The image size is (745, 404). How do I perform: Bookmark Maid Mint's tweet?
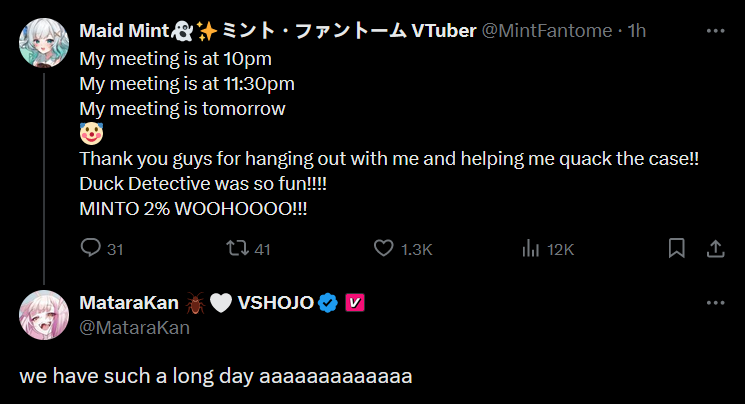pyautogui.click(x=676, y=248)
